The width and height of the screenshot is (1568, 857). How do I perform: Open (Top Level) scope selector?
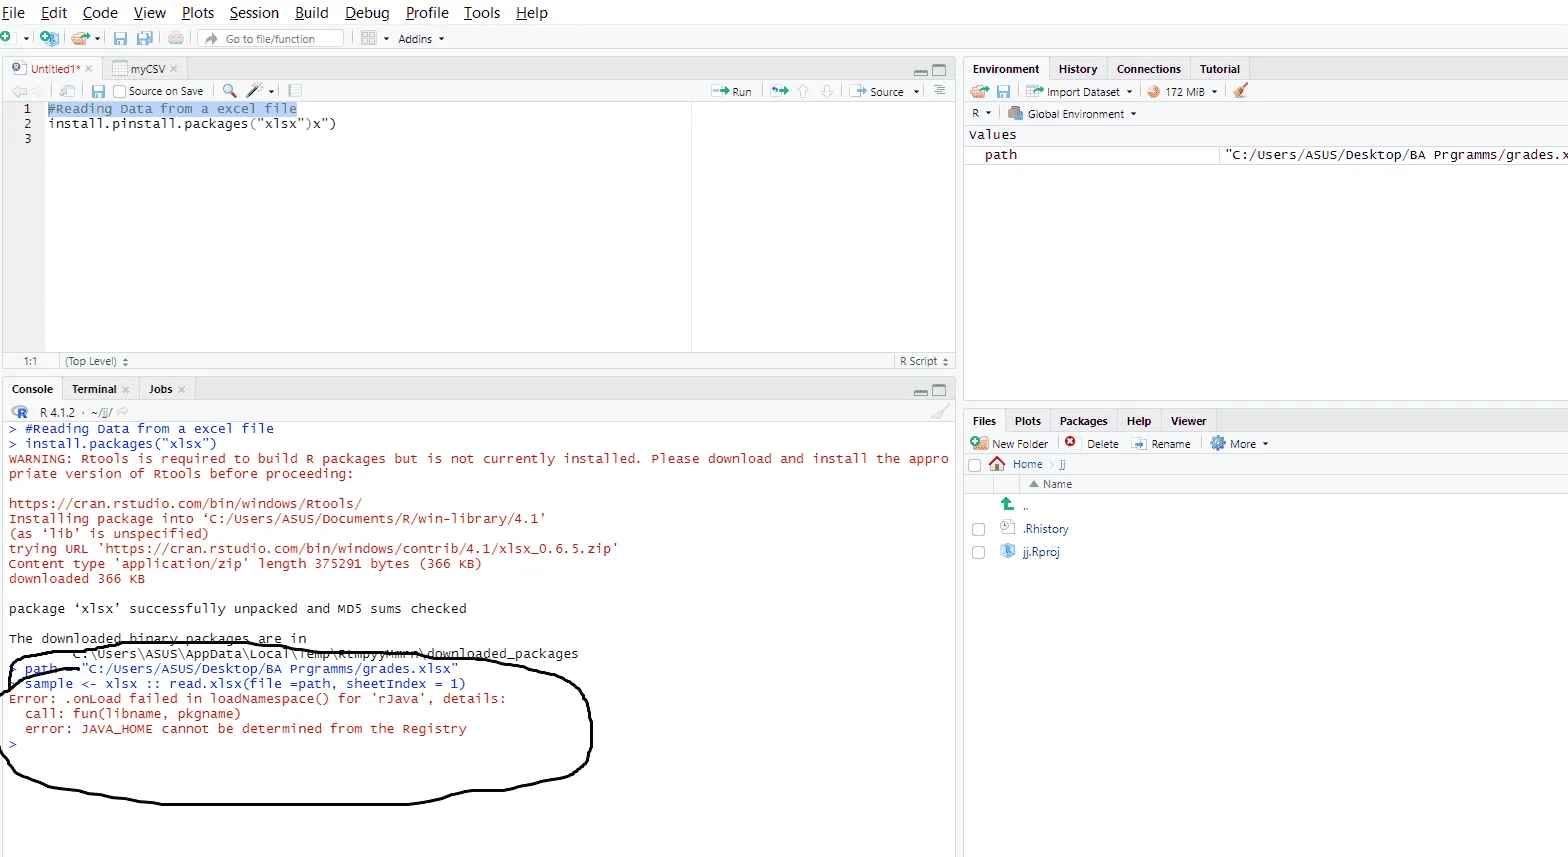pos(96,361)
